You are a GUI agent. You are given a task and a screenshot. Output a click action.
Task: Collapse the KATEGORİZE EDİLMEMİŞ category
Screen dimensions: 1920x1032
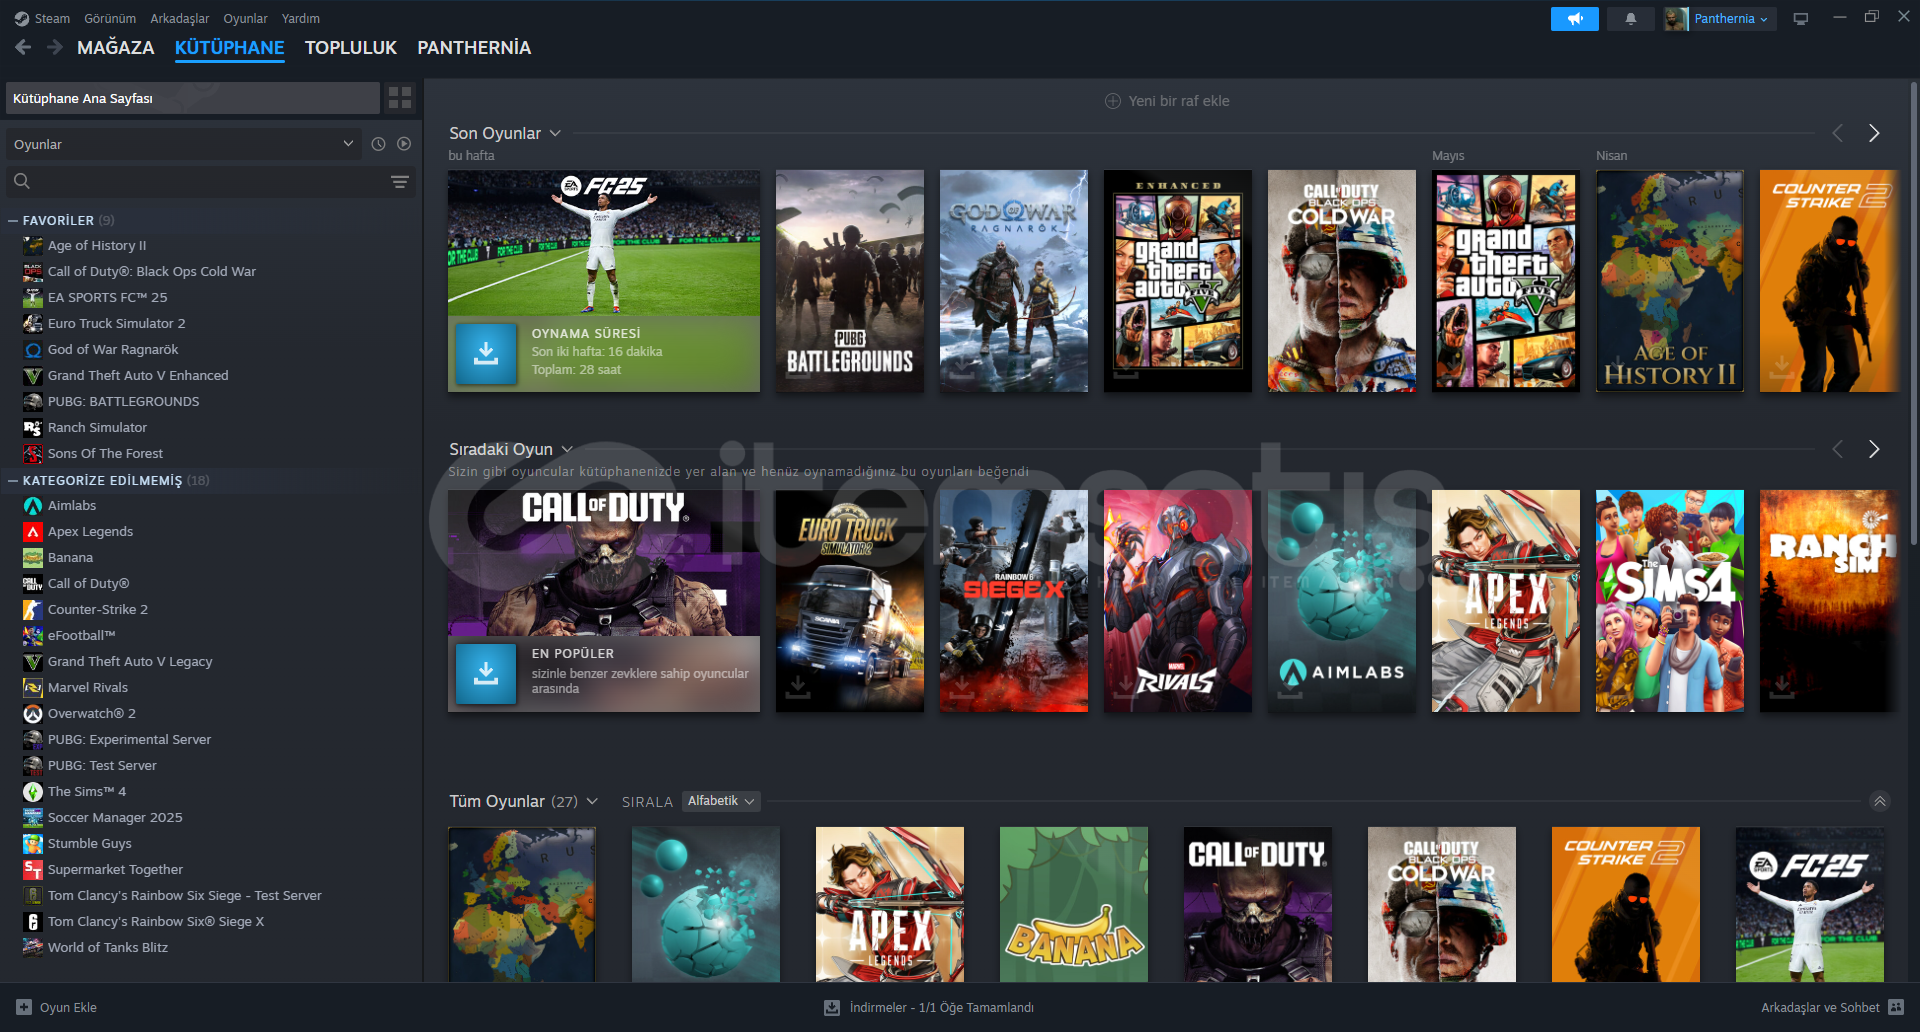click(x=13, y=480)
